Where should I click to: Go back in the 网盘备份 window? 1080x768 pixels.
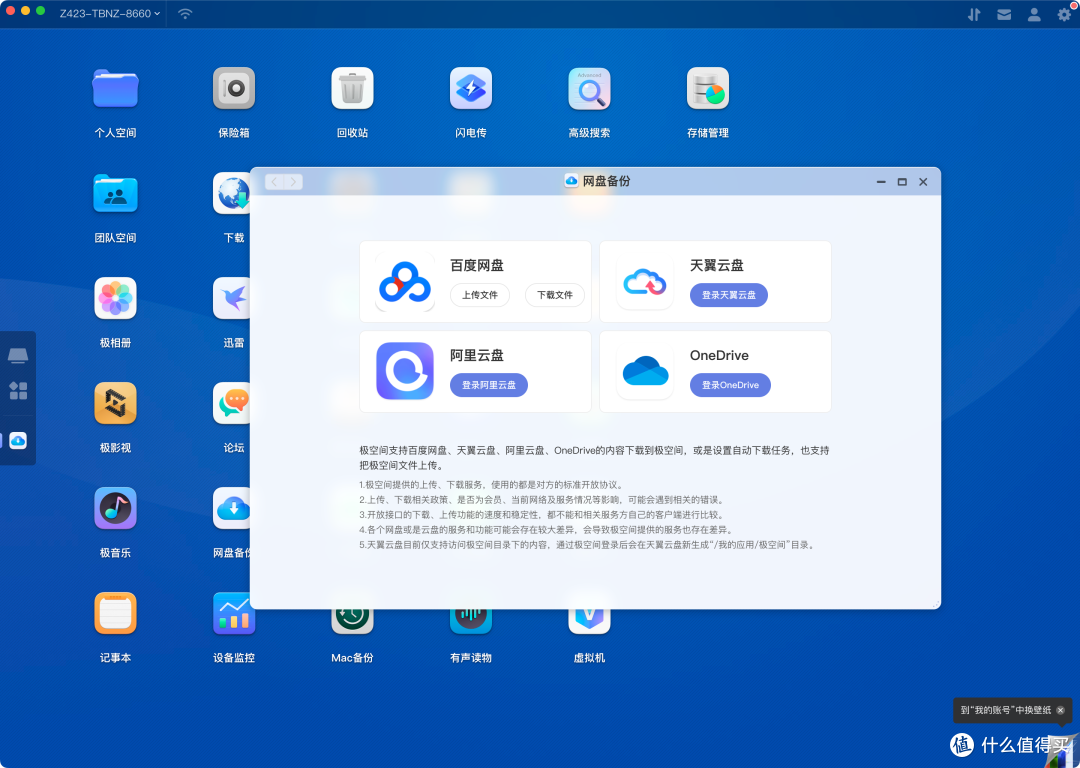click(x=275, y=182)
